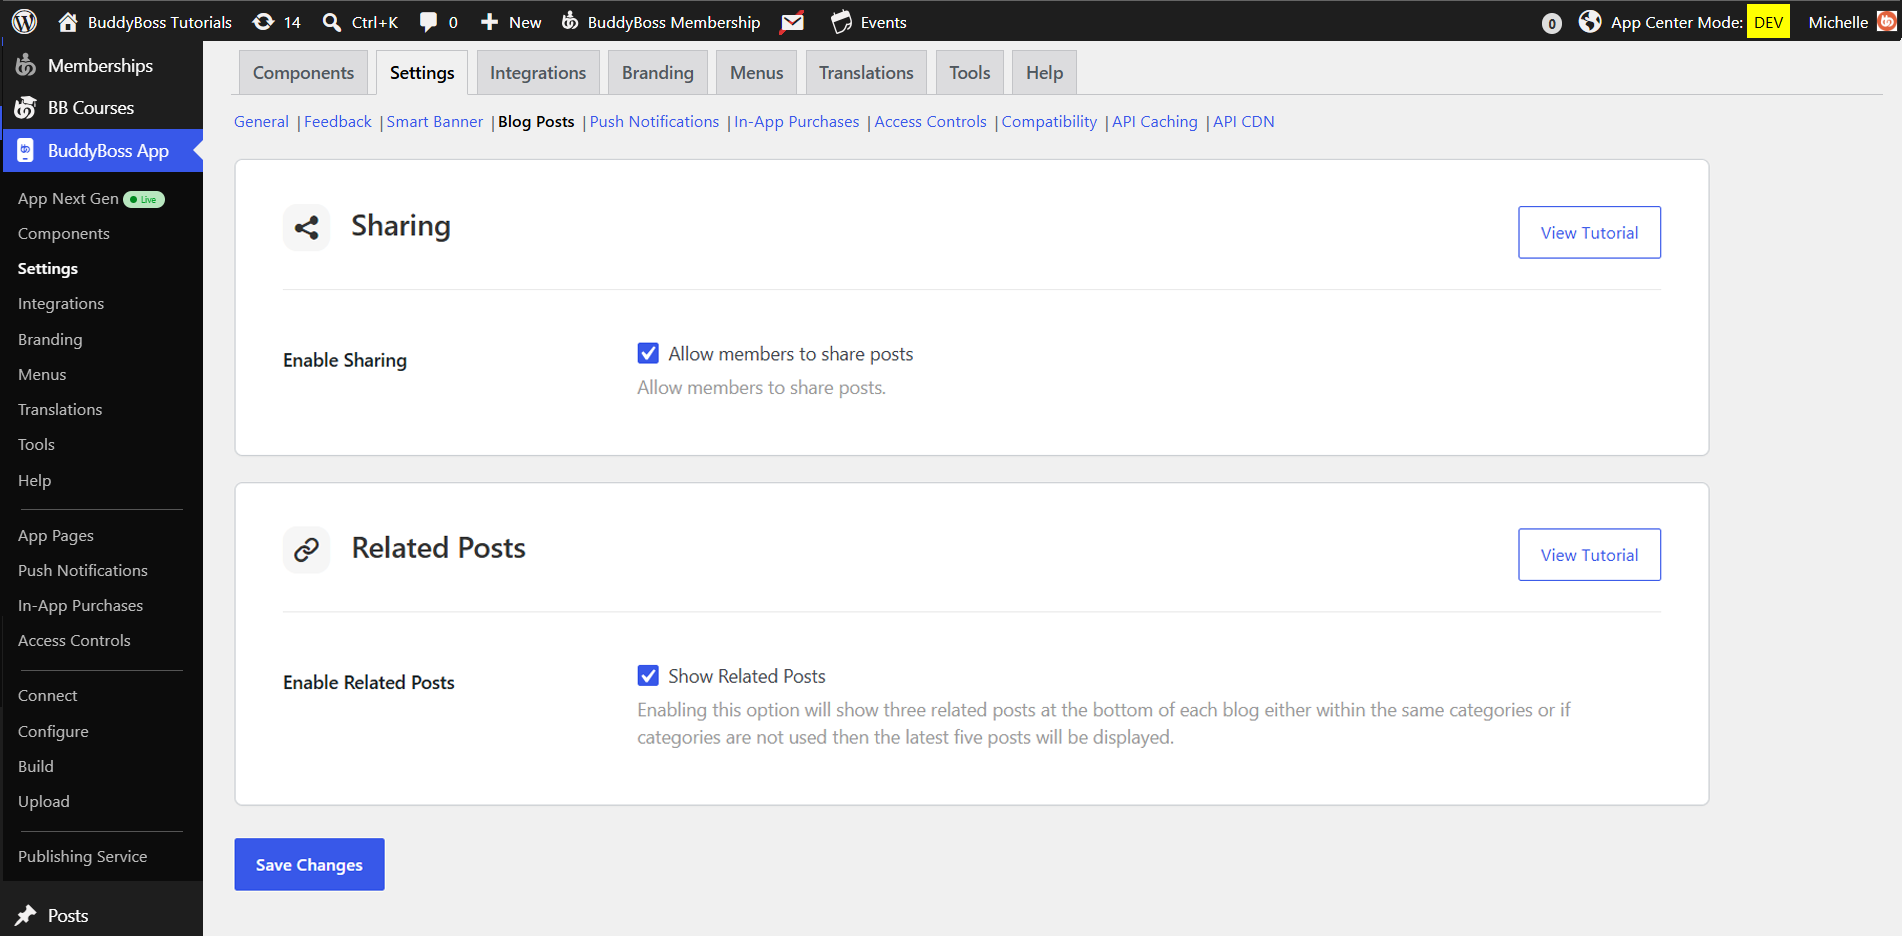
Task: Select the Tools tab
Action: click(970, 72)
